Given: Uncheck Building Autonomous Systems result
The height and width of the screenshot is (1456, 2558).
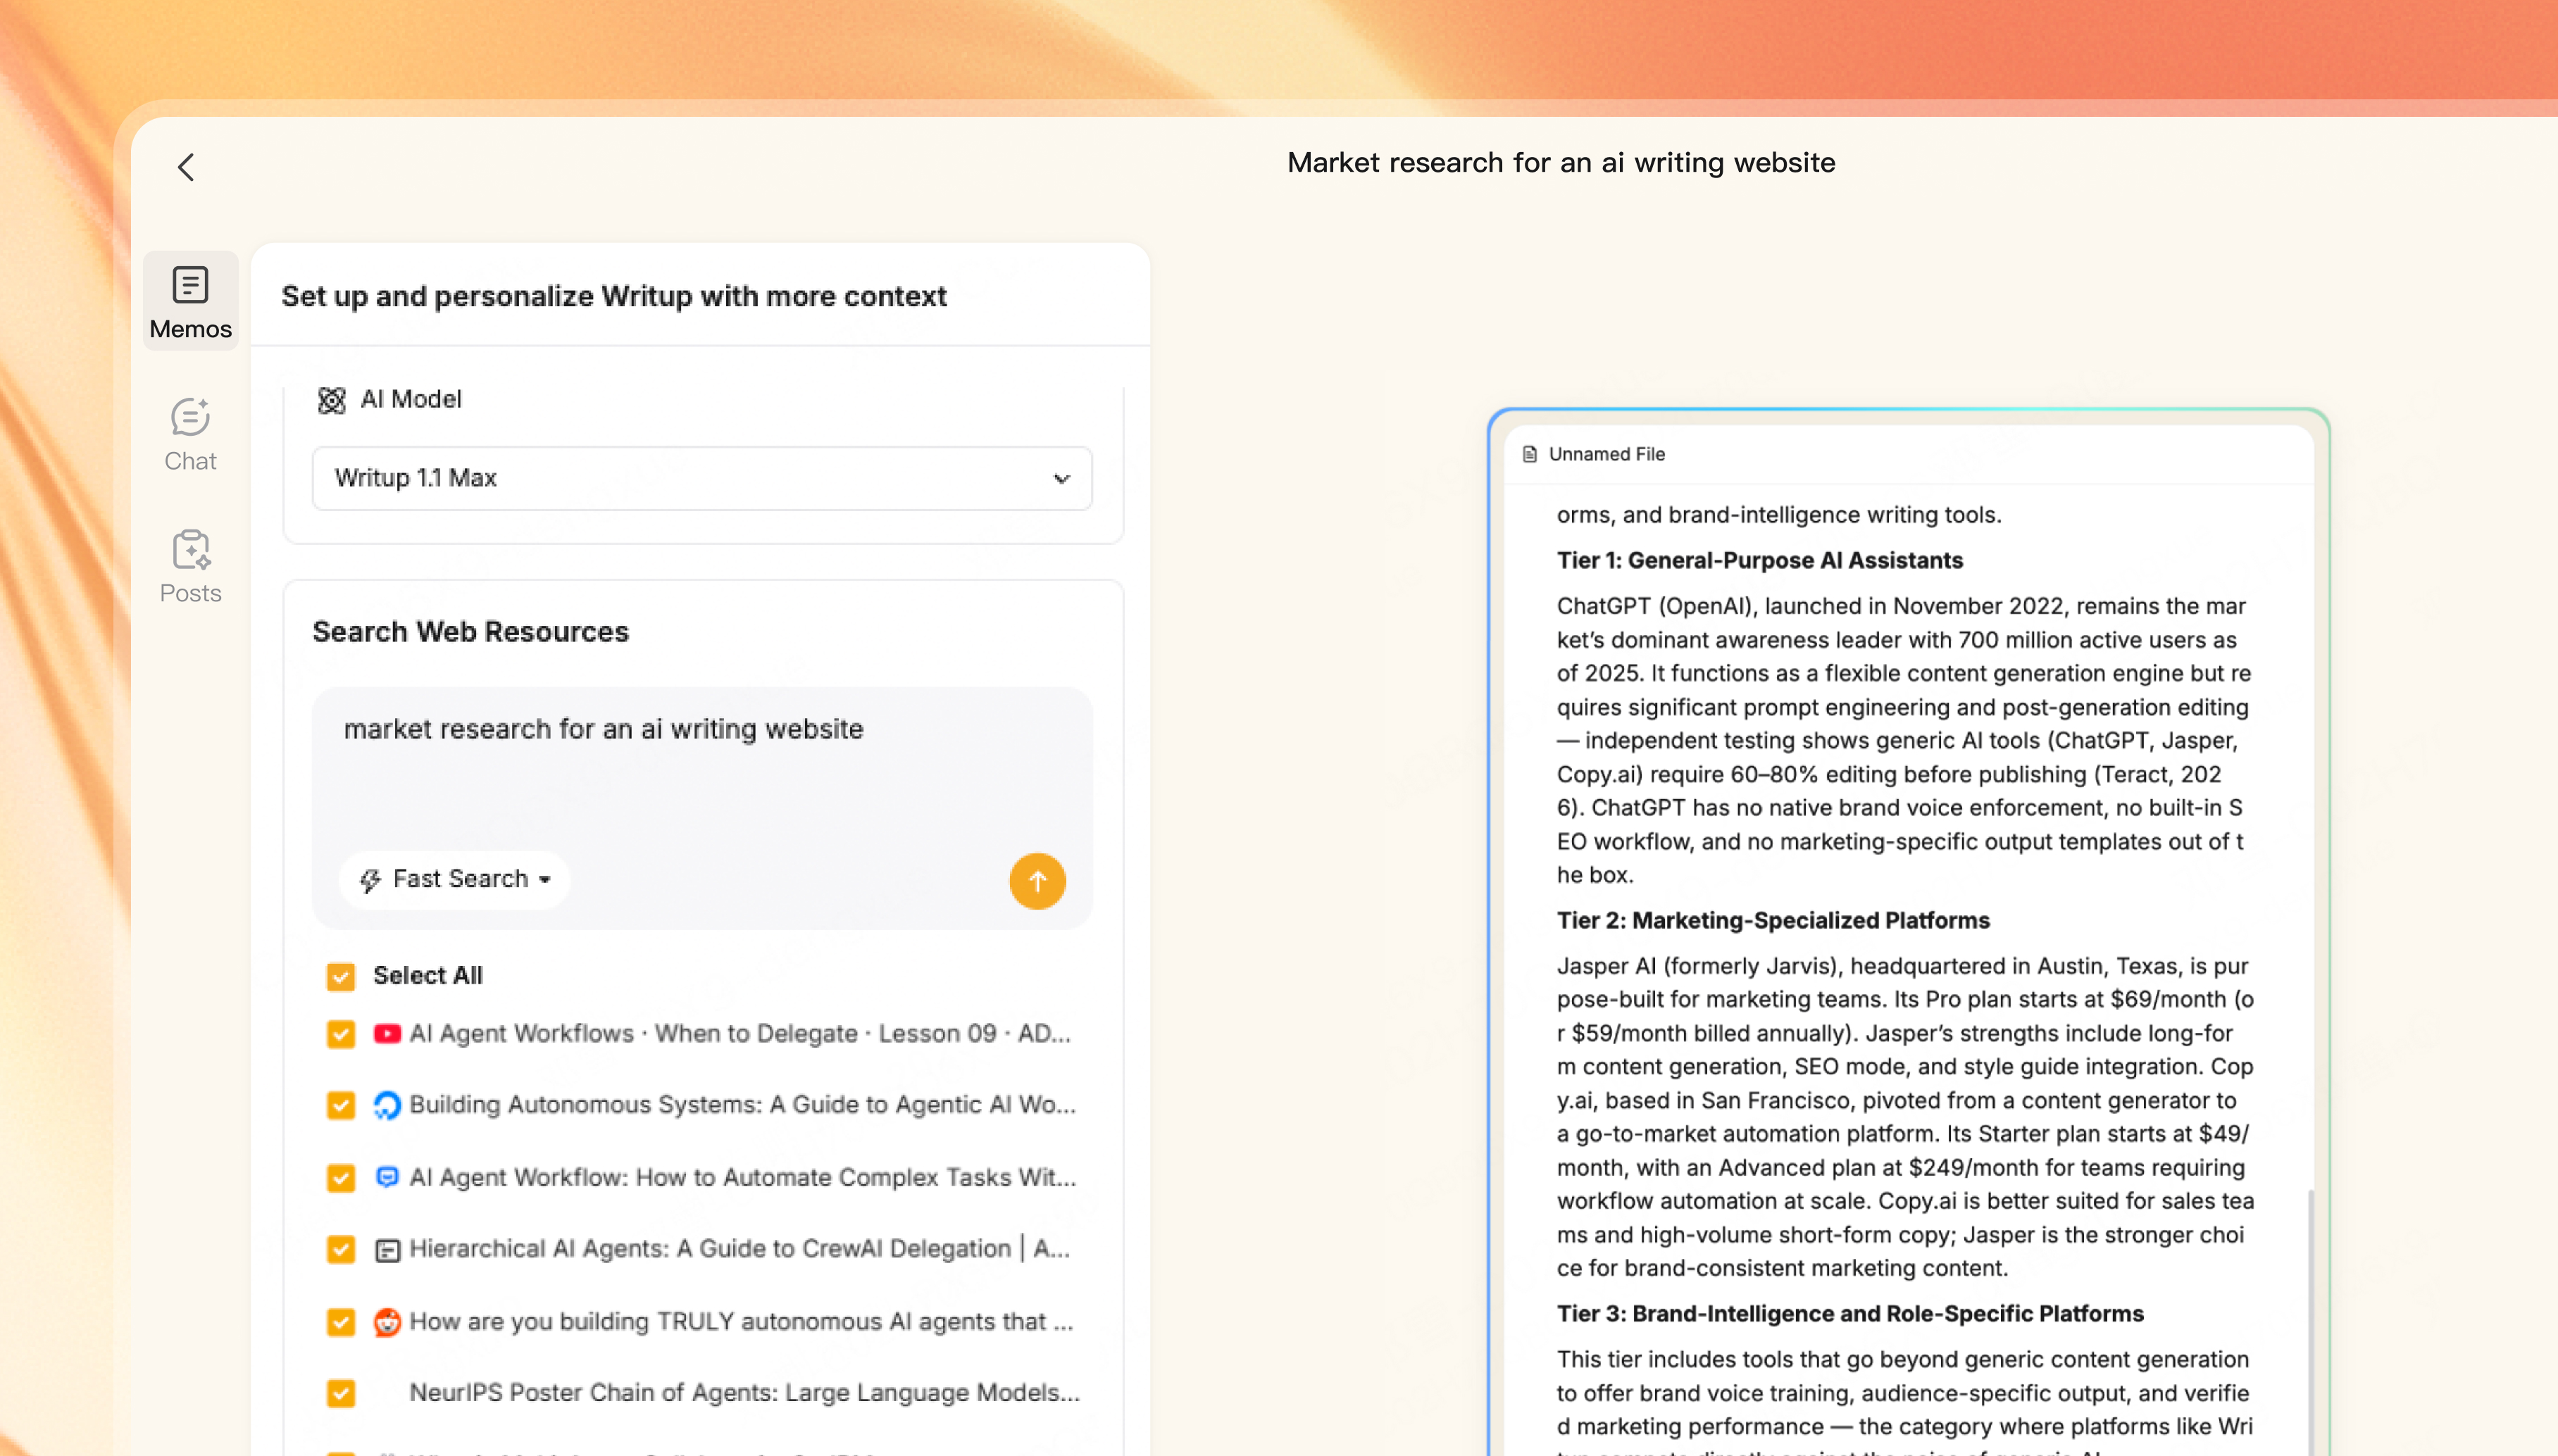Looking at the screenshot, I should (341, 1105).
